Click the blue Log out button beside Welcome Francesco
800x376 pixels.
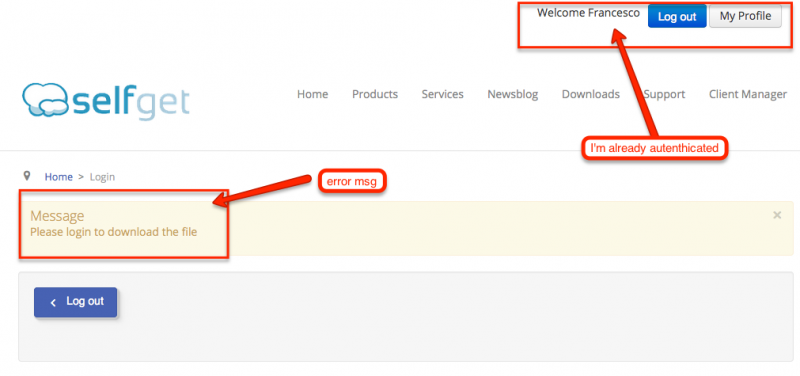point(677,16)
